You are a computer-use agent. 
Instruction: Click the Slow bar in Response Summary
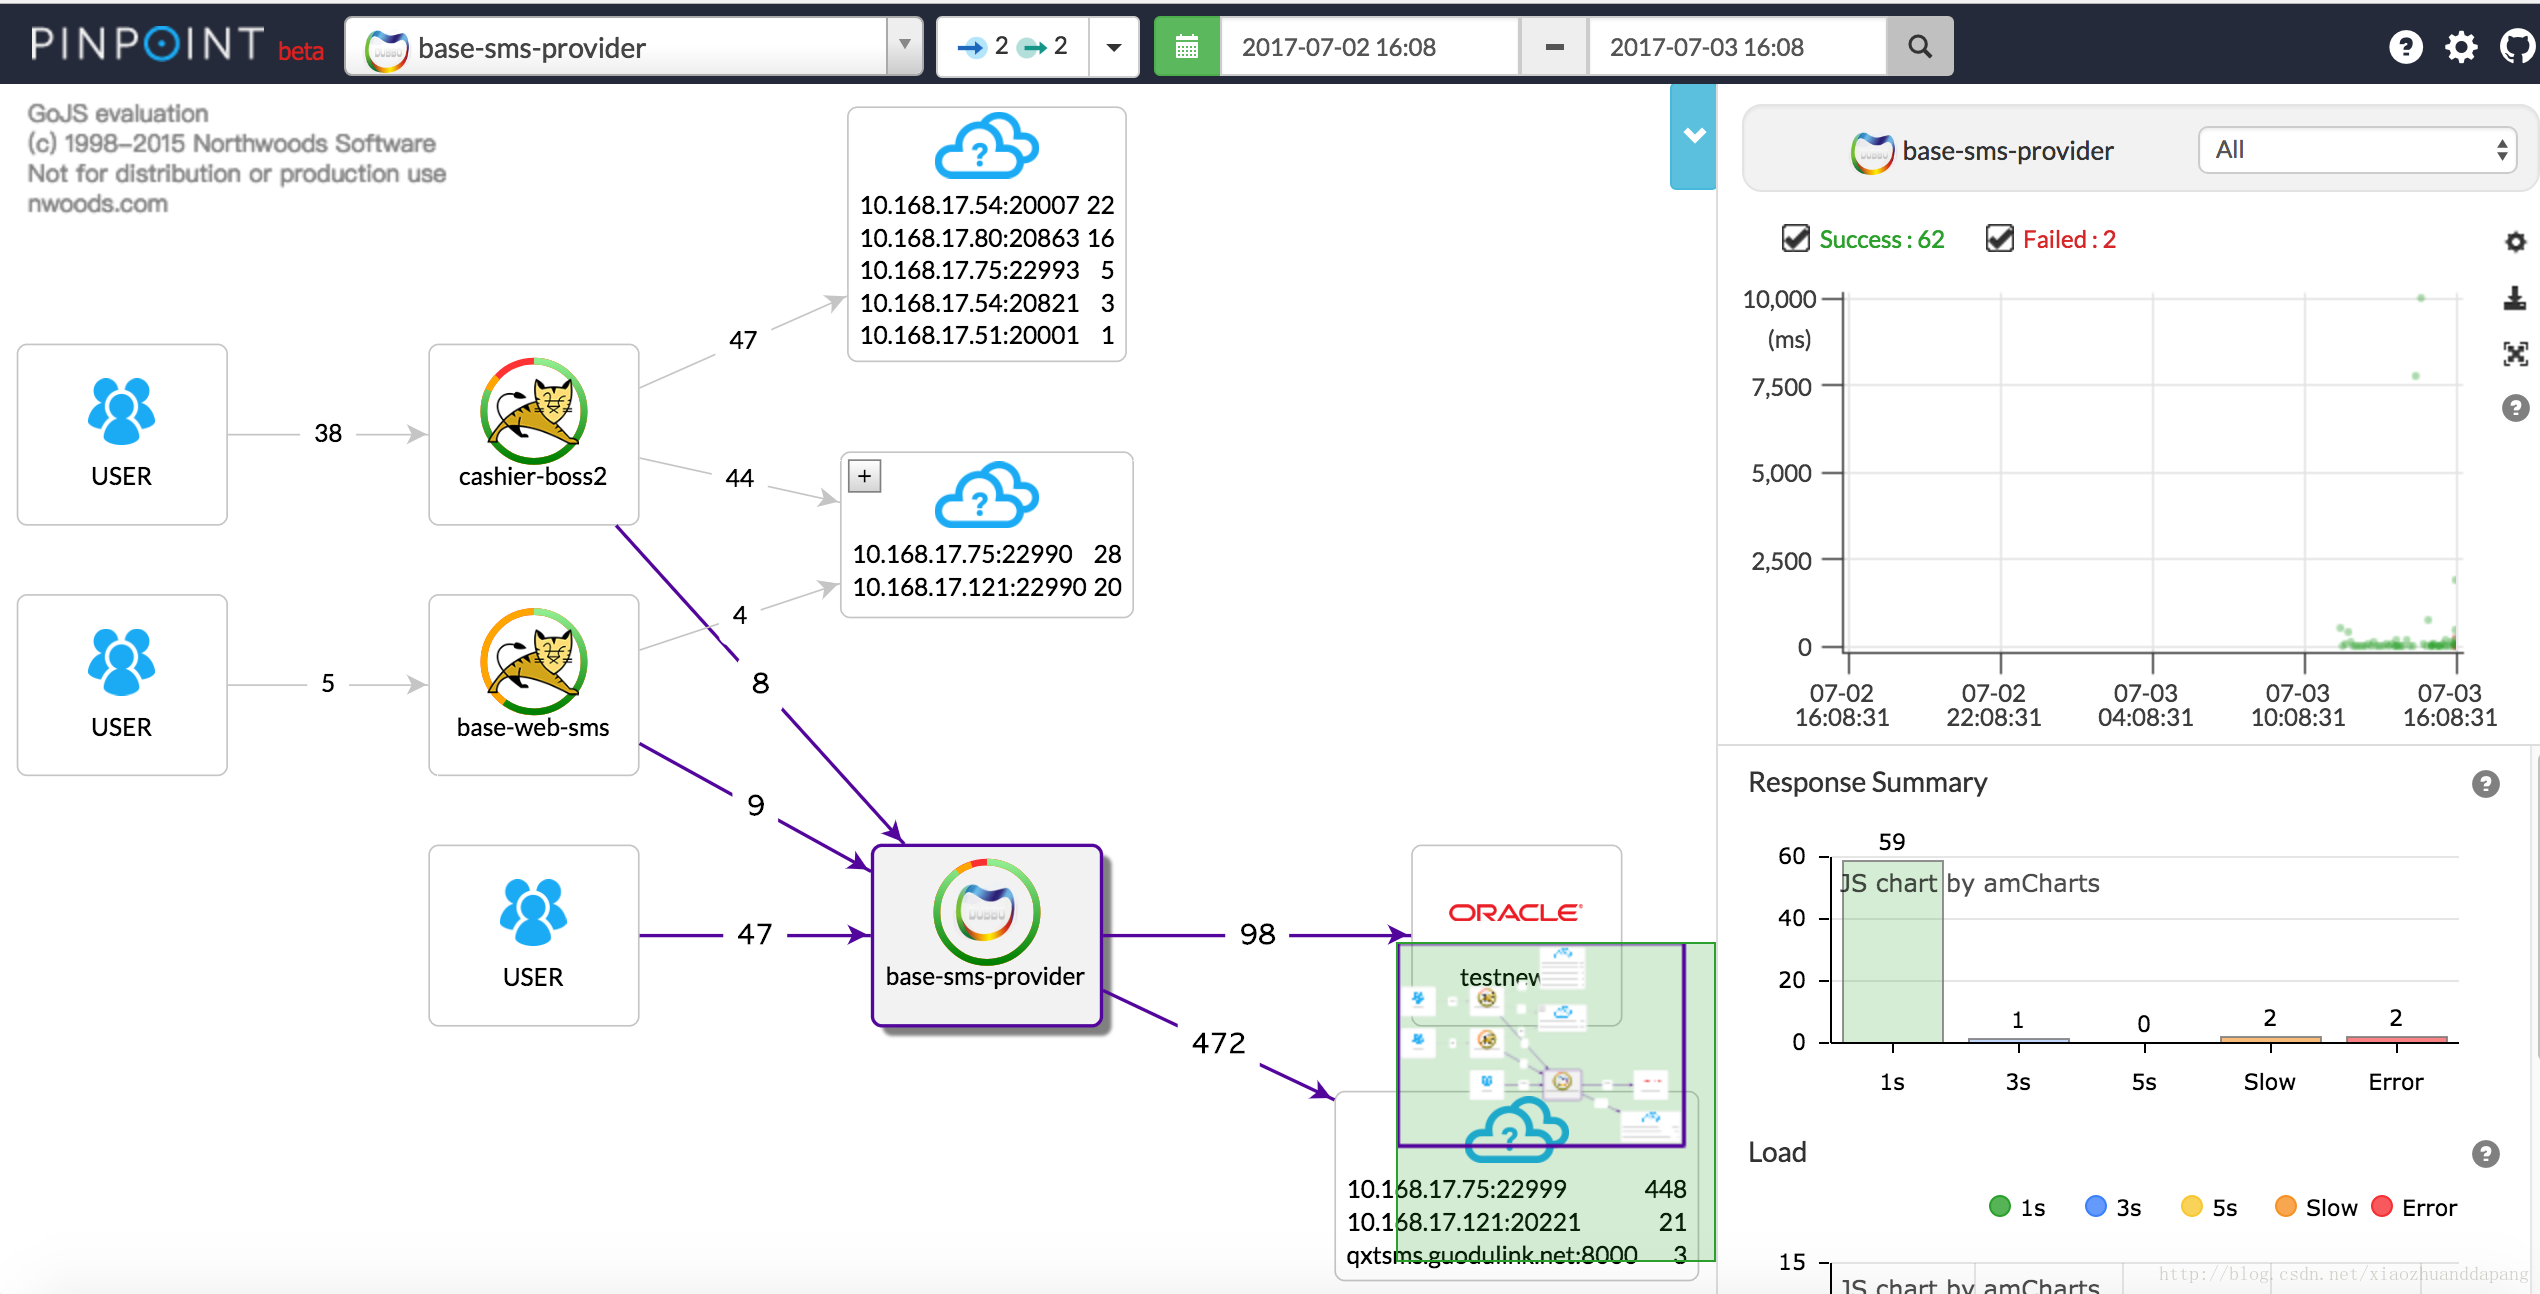click(x=2270, y=1039)
